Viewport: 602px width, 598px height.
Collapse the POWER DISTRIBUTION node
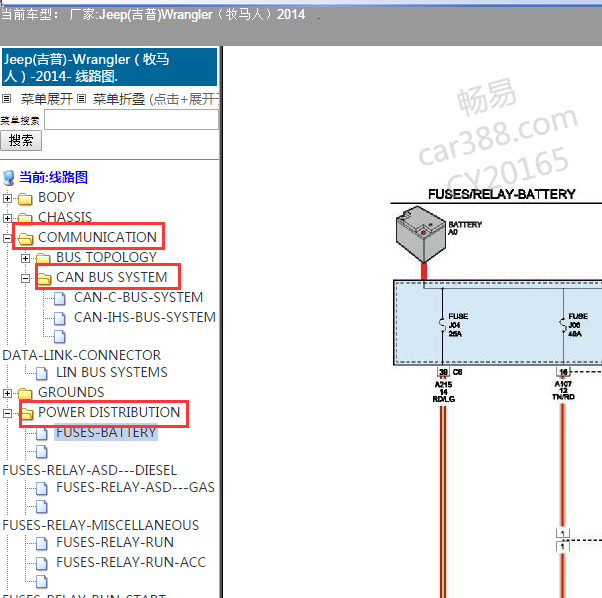(x=7, y=413)
